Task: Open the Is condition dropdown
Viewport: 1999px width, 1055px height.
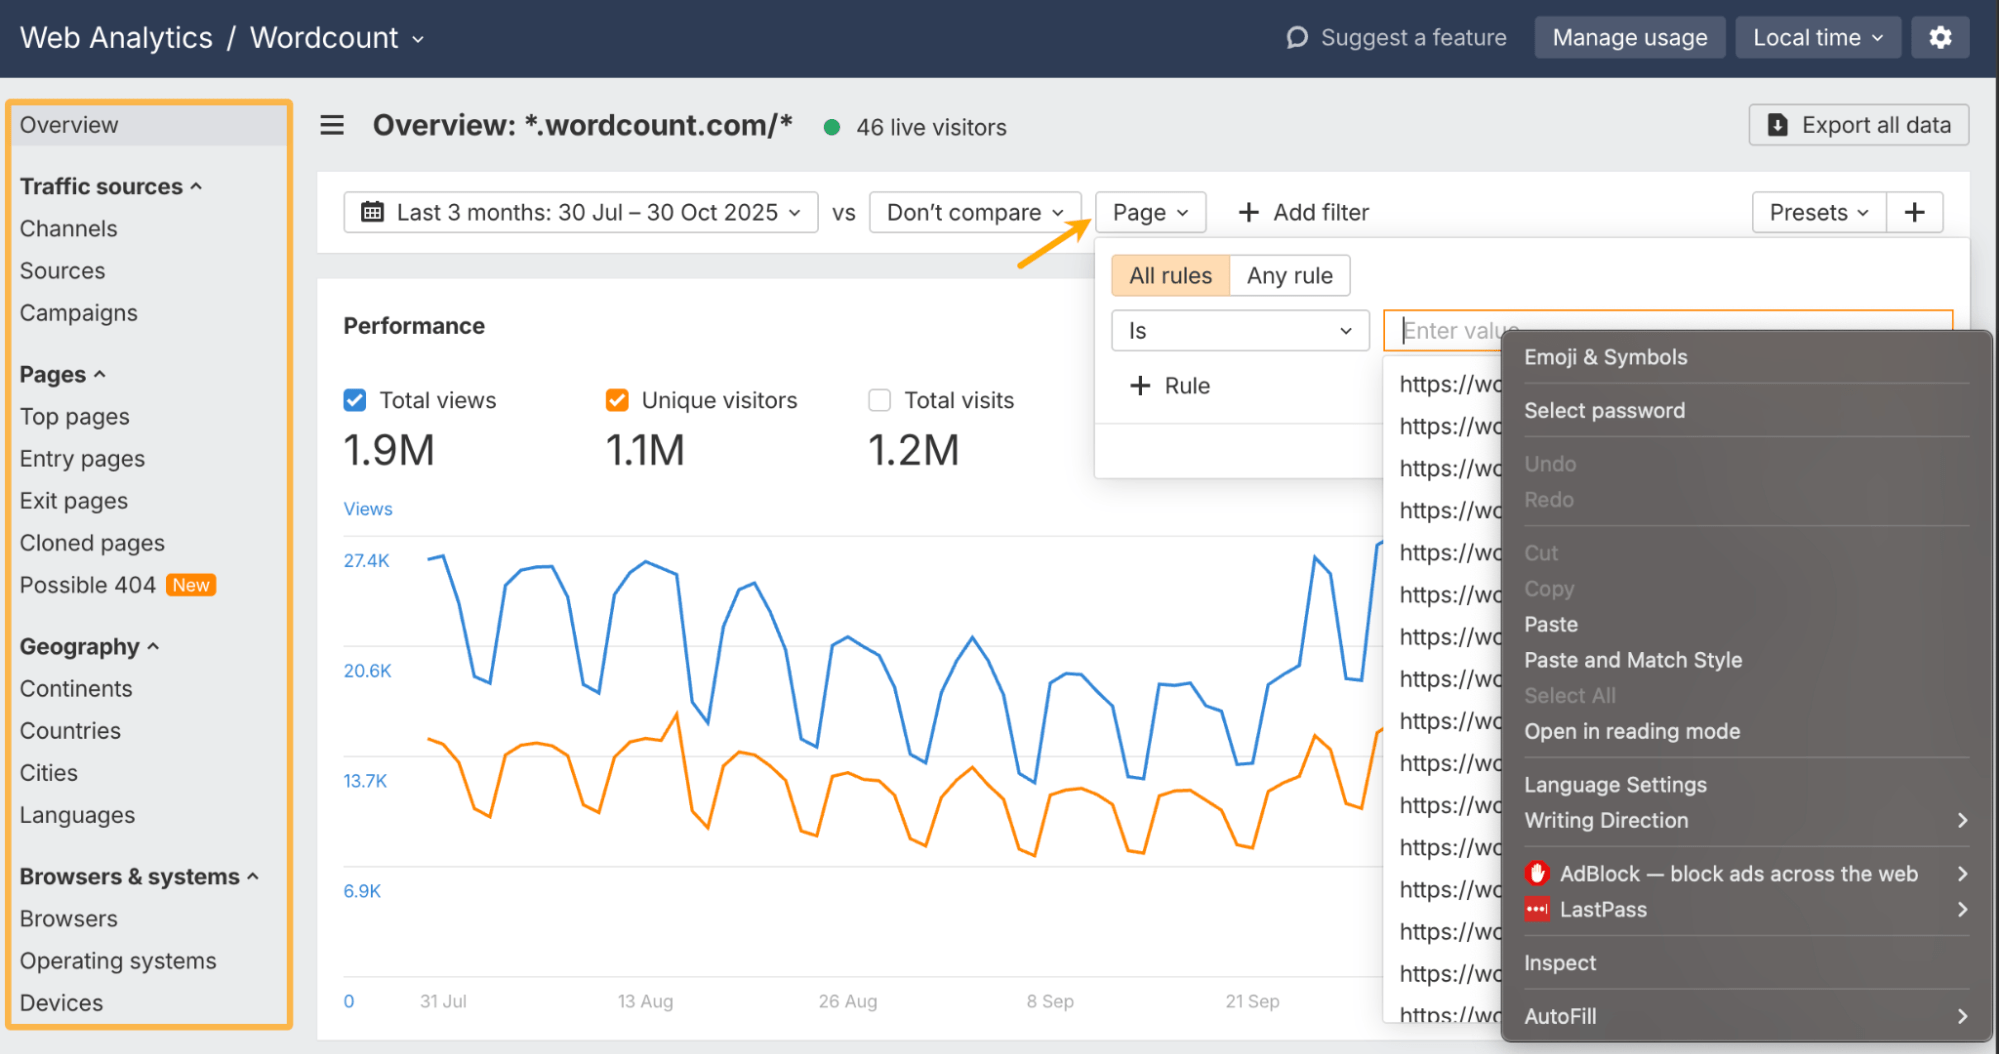Action: click(1239, 331)
